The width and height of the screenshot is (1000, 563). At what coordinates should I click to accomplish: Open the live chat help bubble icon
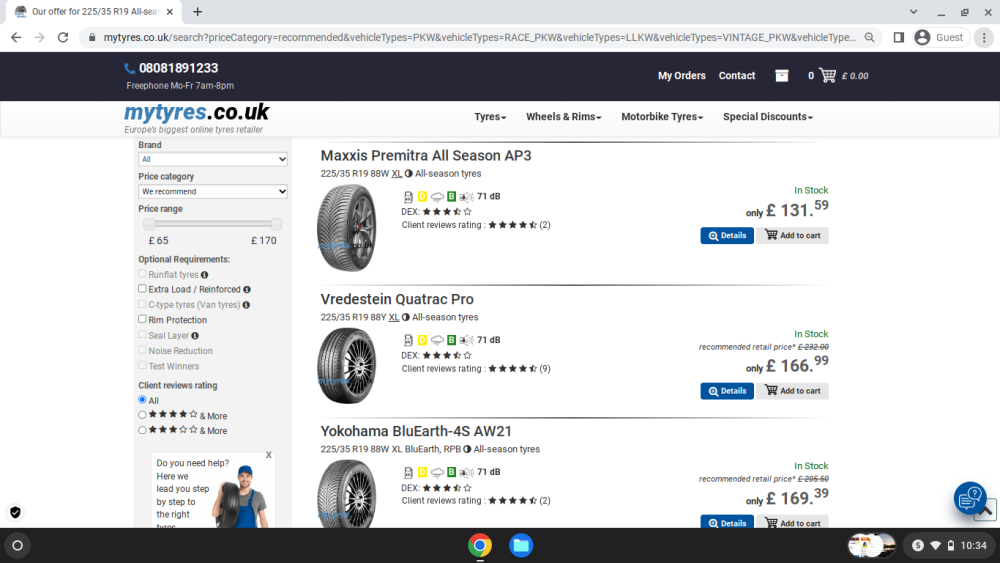[x=969, y=497]
